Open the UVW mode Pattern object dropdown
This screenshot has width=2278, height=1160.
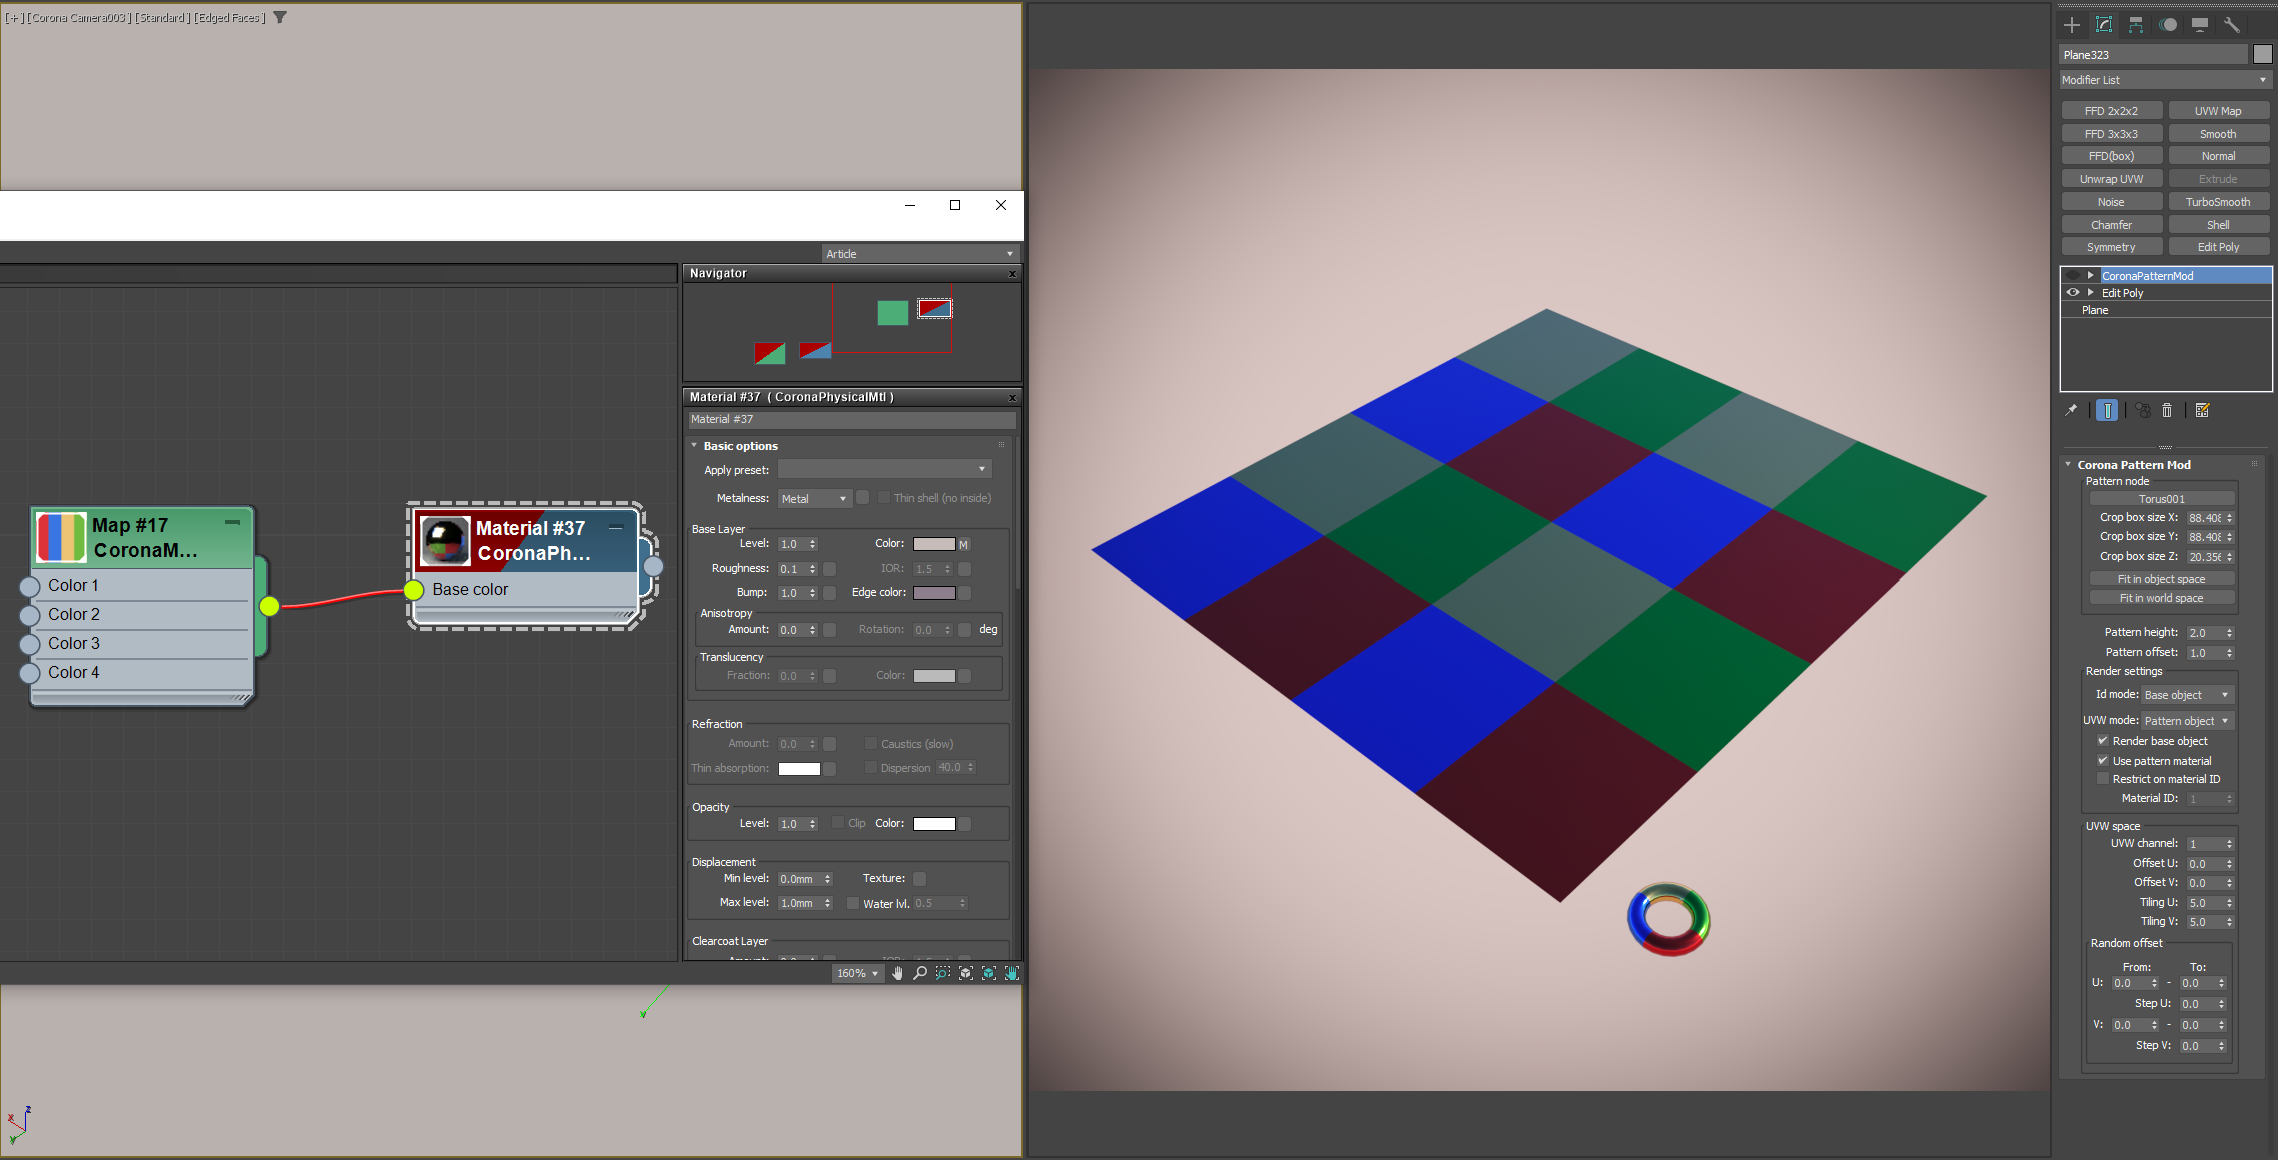pyautogui.click(x=2186, y=721)
